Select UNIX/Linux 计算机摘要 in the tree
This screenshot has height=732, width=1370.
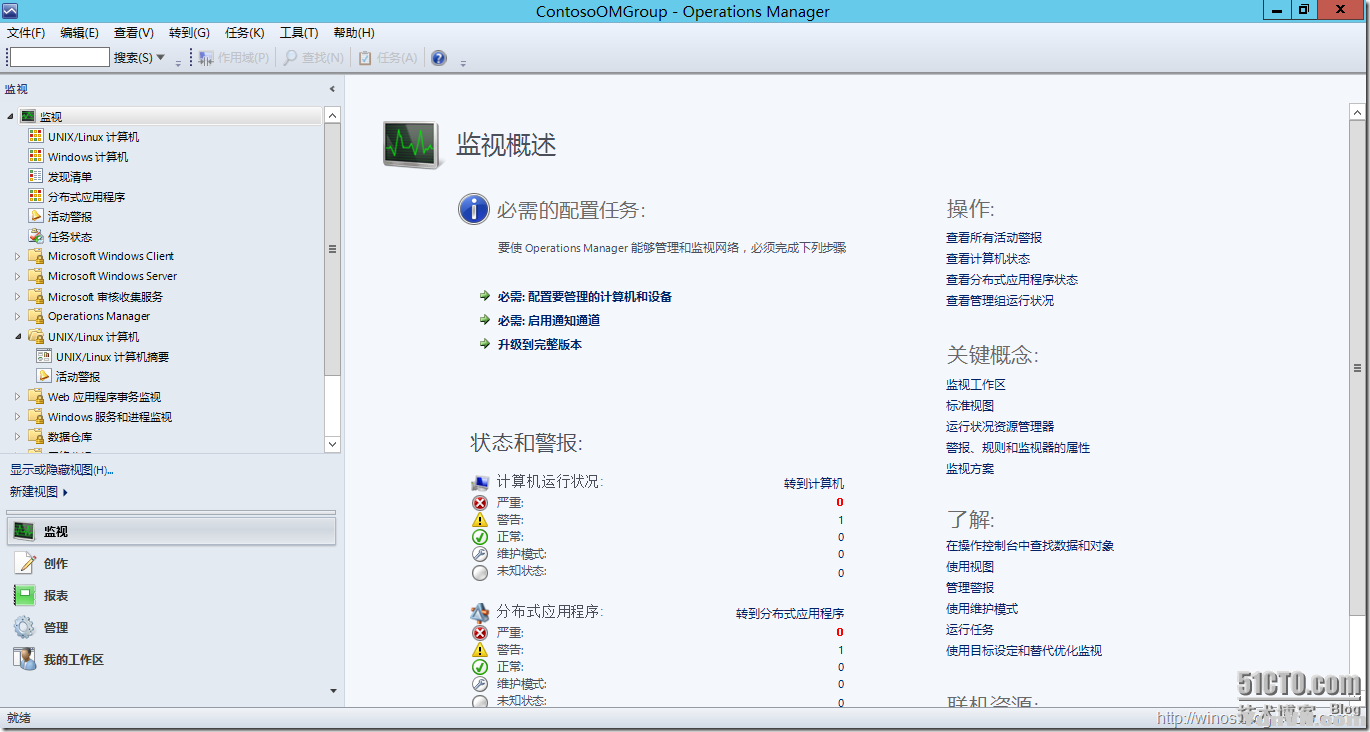click(113, 357)
